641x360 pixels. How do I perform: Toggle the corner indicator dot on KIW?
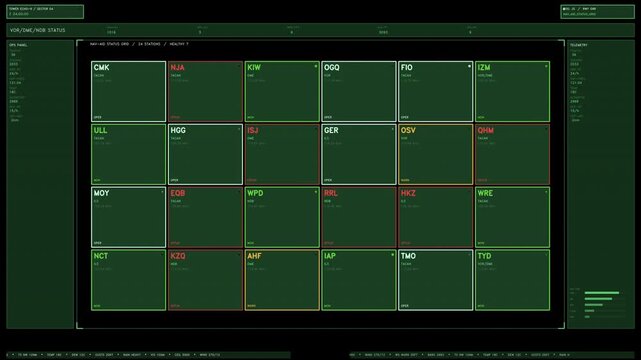click(316, 66)
